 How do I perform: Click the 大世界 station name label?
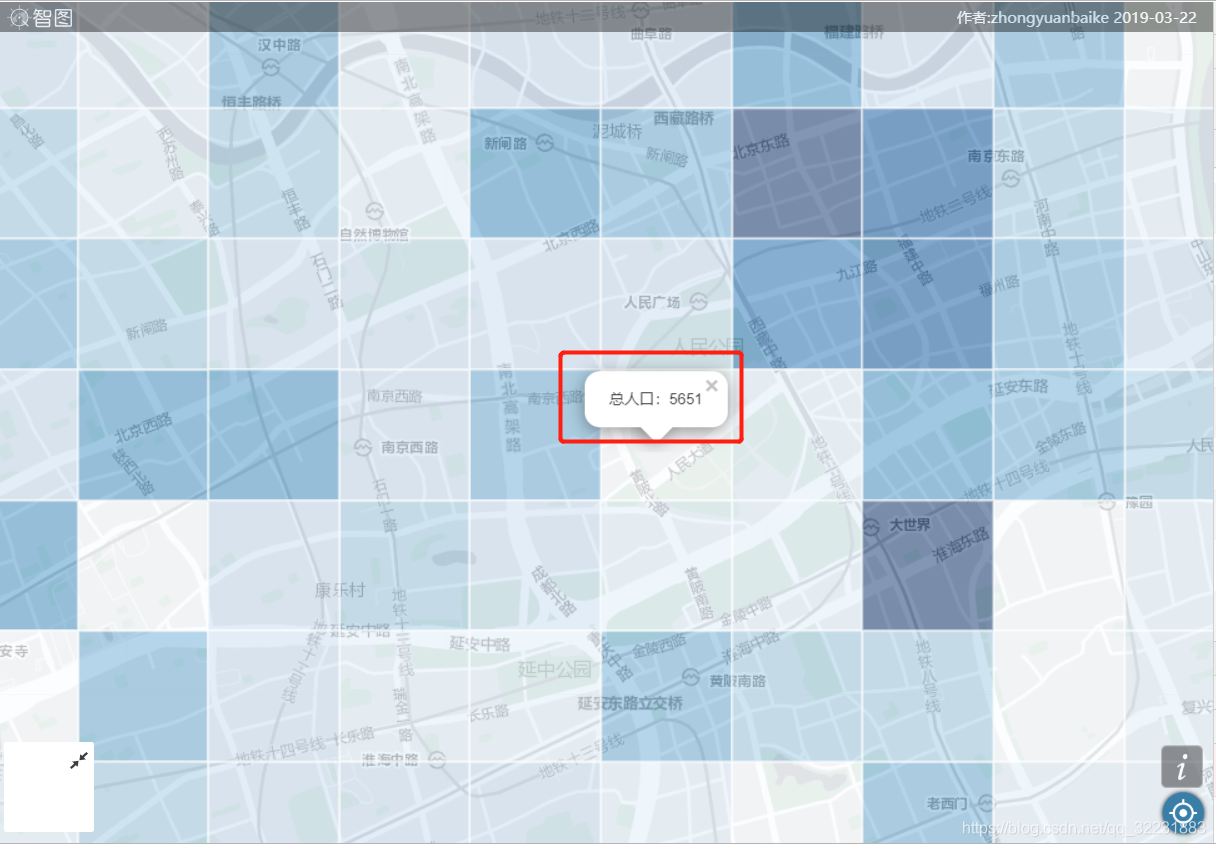click(x=910, y=525)
